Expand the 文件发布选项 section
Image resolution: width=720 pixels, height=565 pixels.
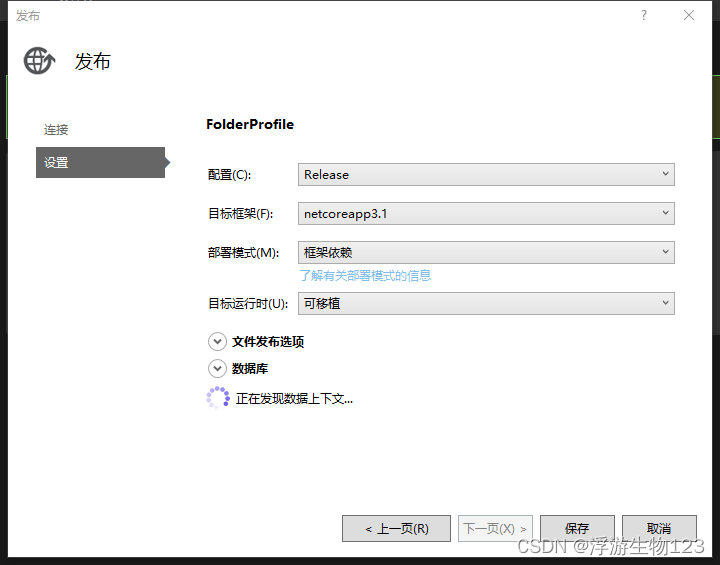click(x=217, y=342)
